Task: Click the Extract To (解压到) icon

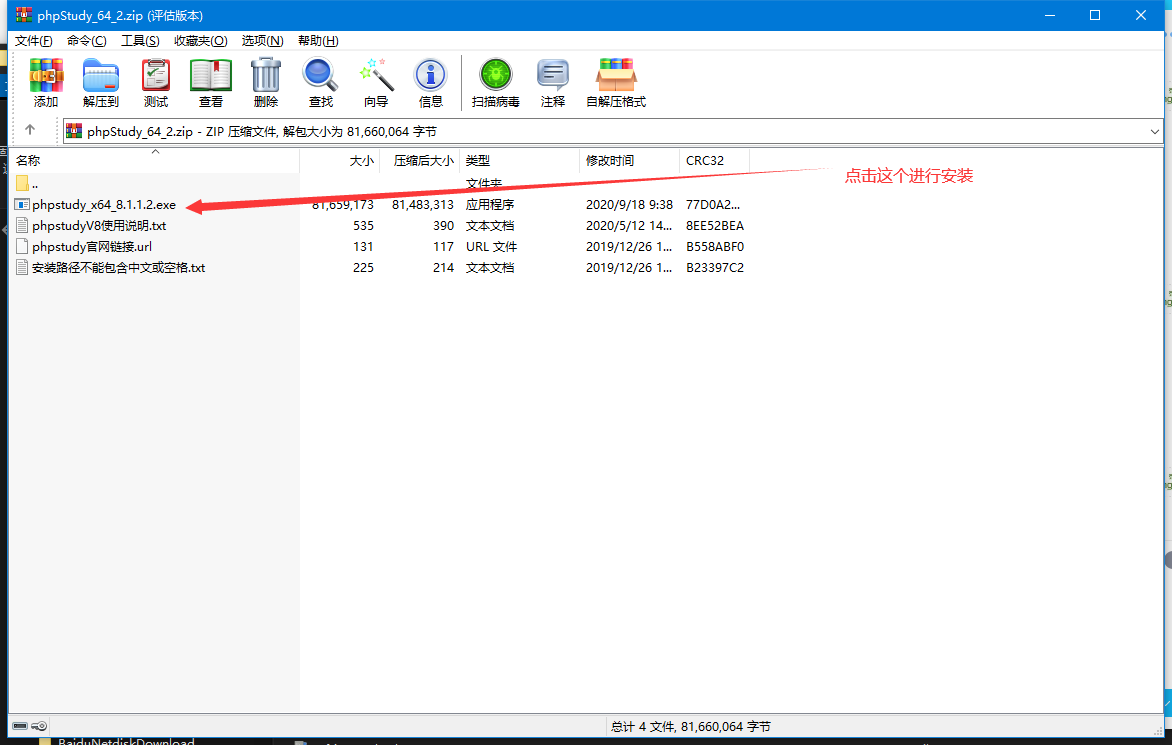Action: tap(101, 82)
